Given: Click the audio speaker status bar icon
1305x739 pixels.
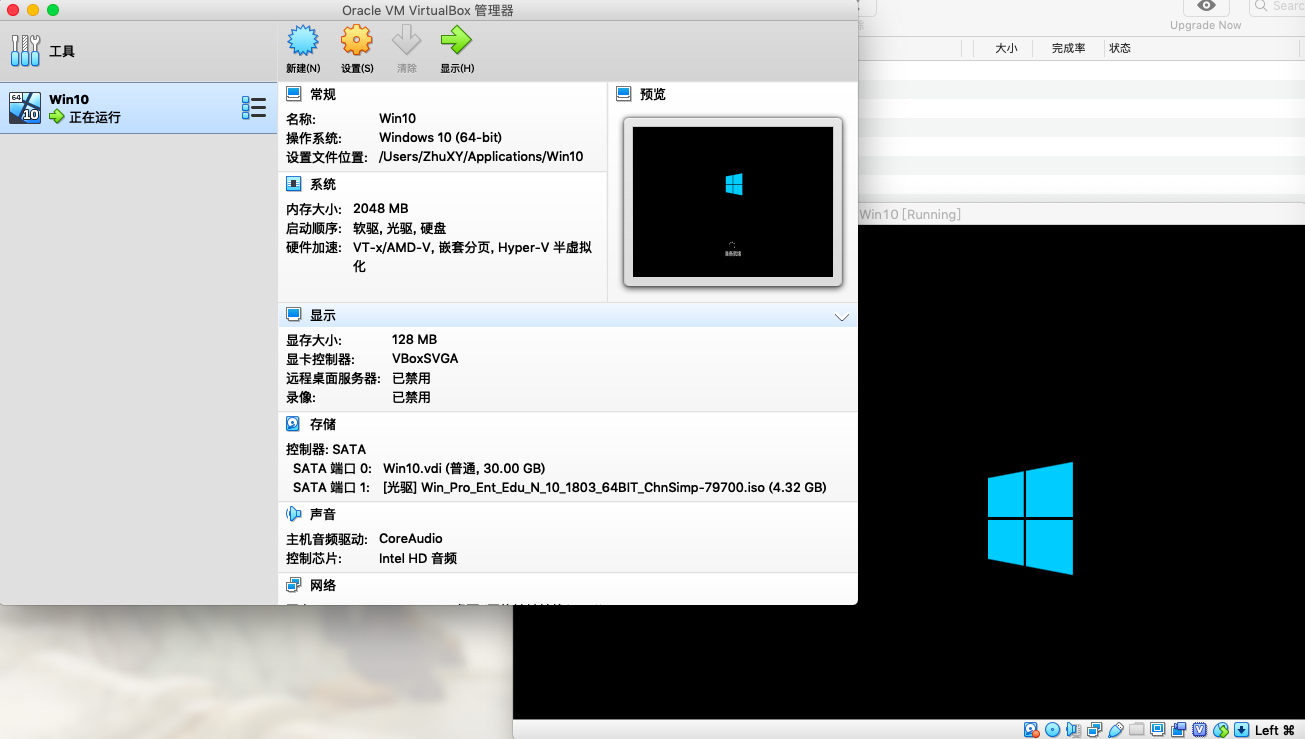Looking at the screenshot, I should coord(1073,730).
